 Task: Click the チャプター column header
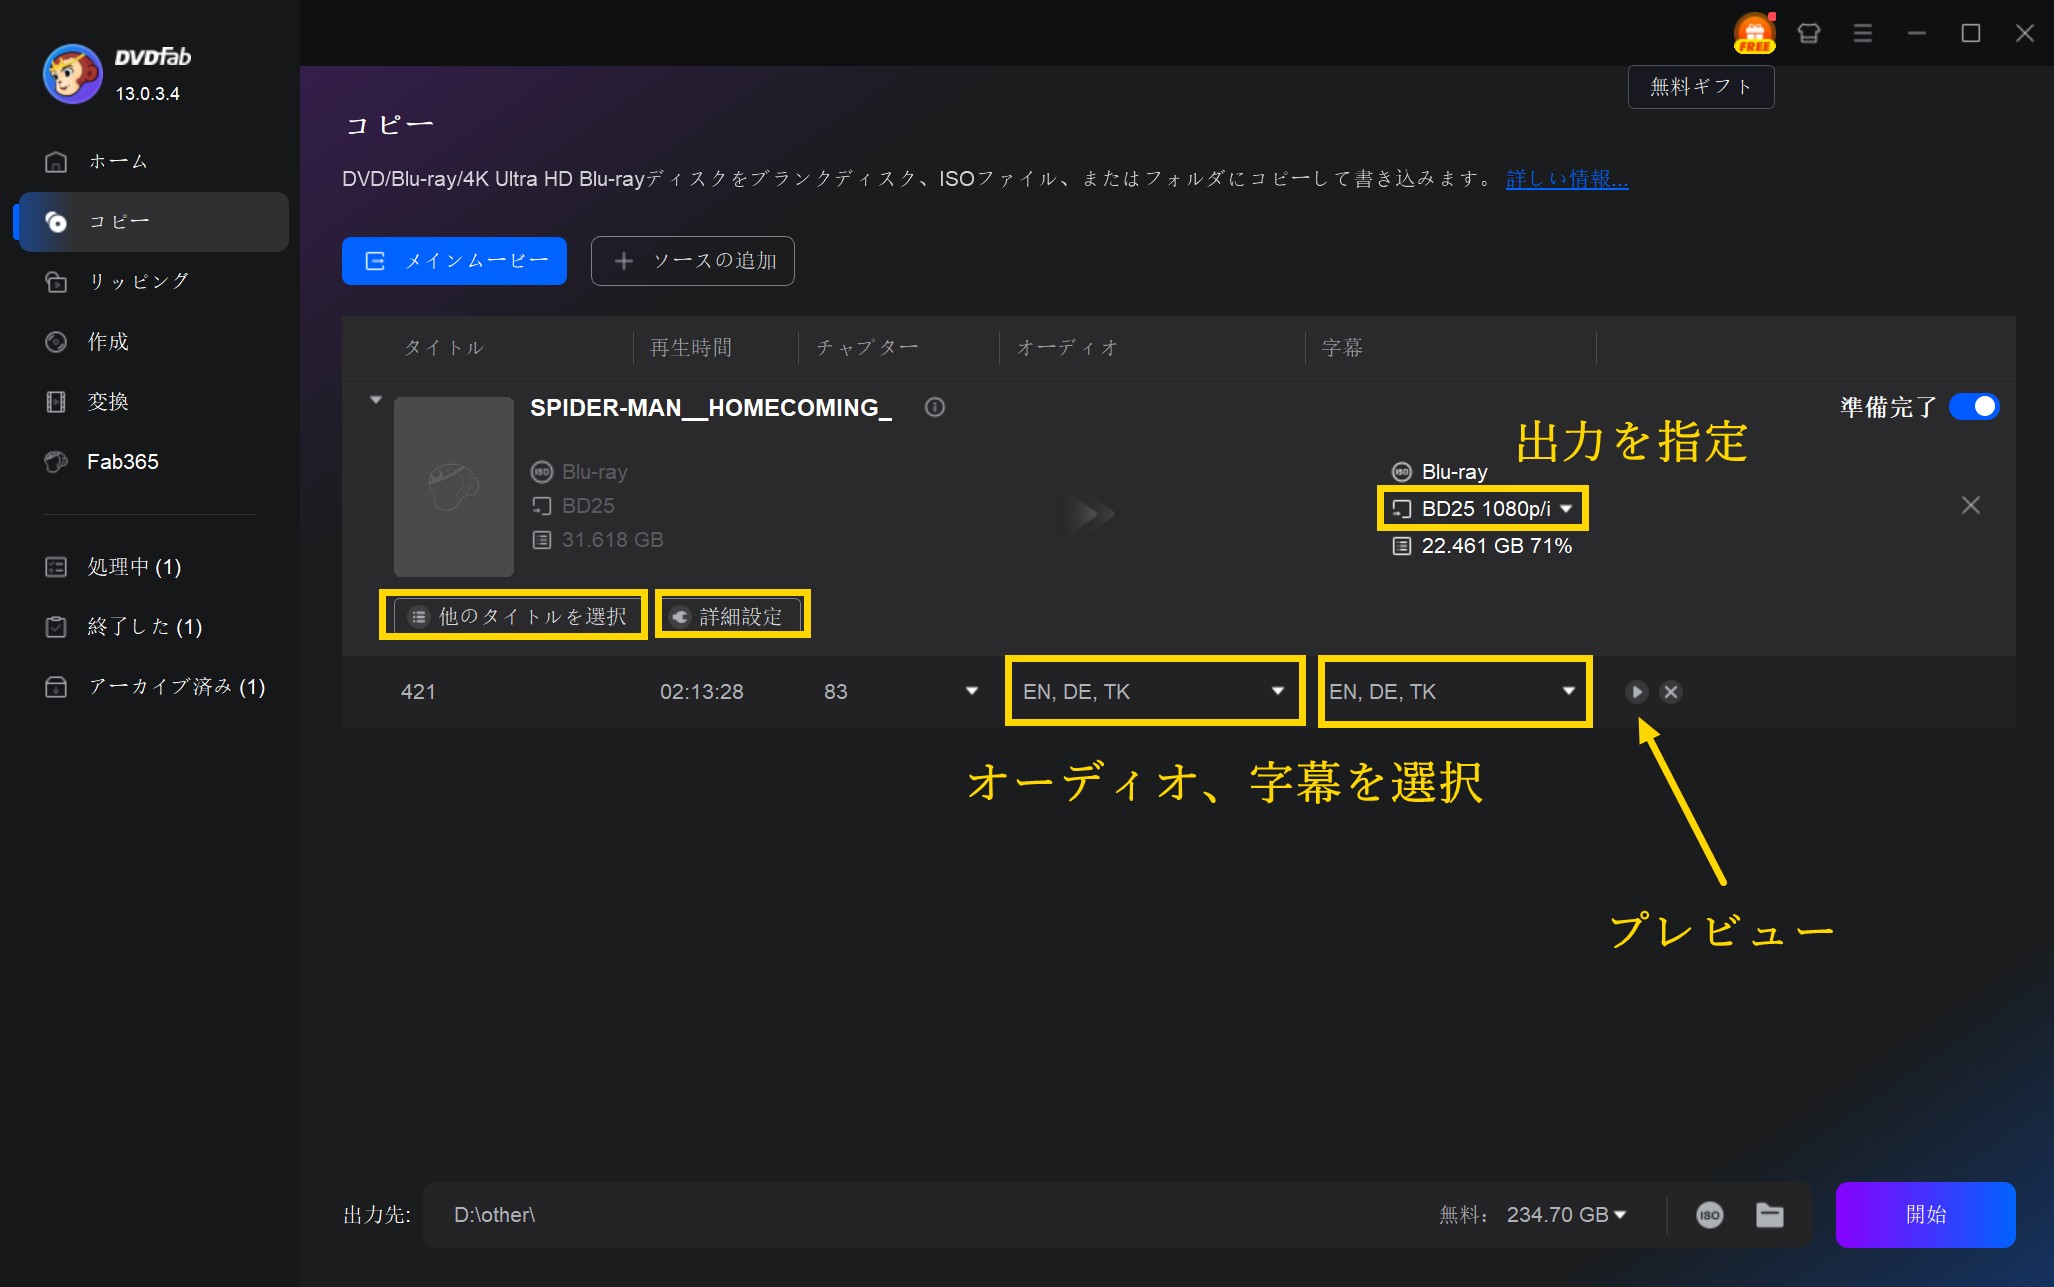[867, 348]
